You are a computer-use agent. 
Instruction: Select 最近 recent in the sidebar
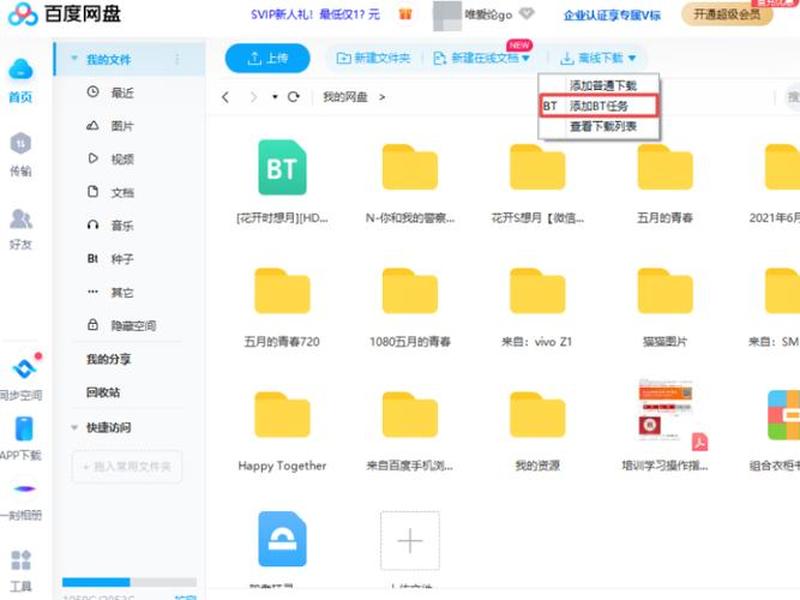(122, 93)
